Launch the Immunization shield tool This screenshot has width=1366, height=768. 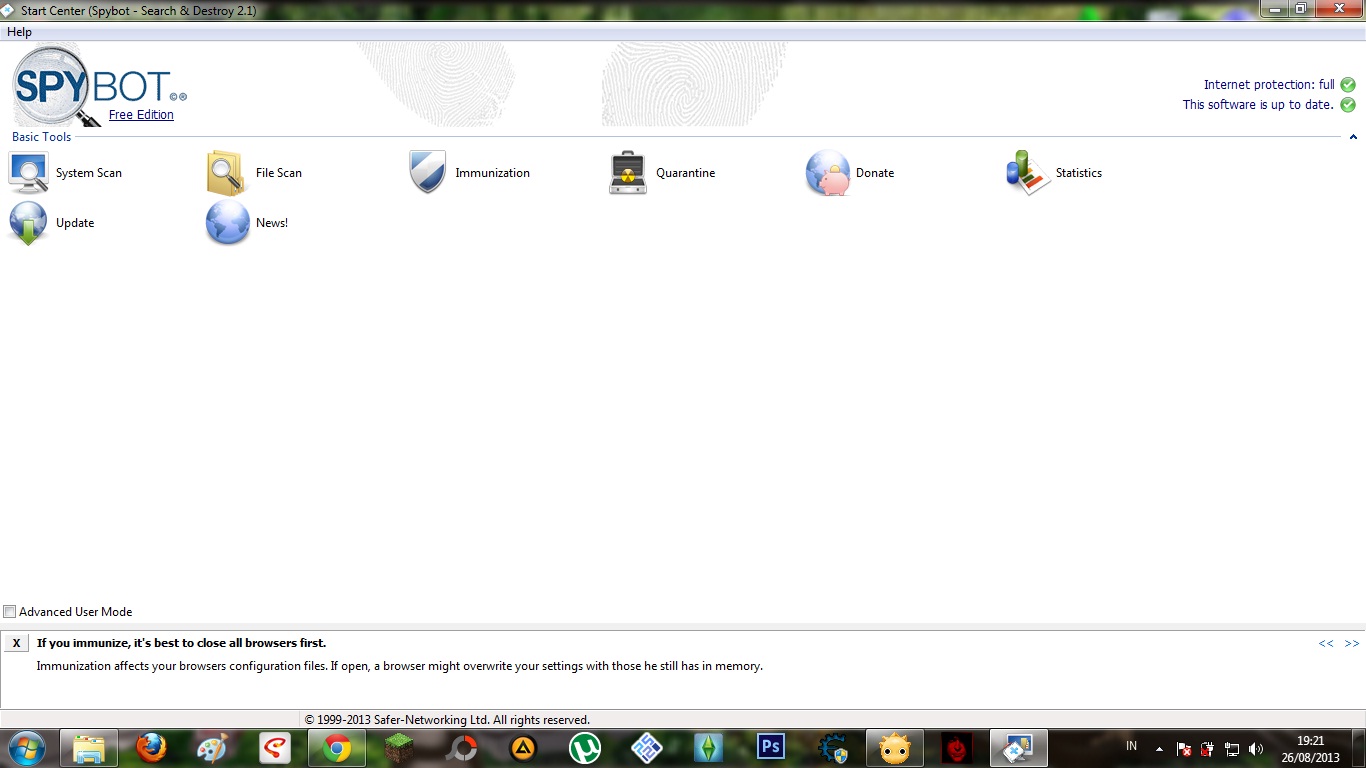(469, 173)
